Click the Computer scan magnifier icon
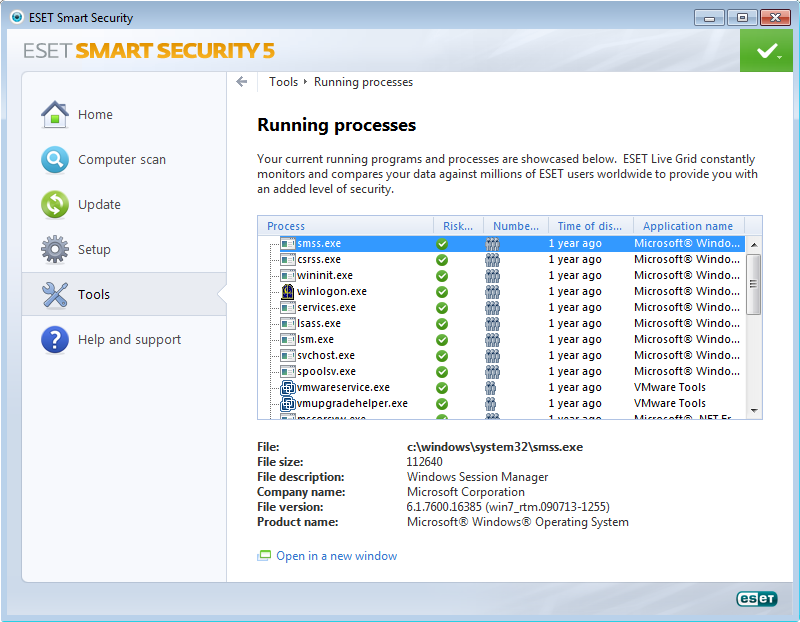800x622 pixels. [x=55, y=160]
